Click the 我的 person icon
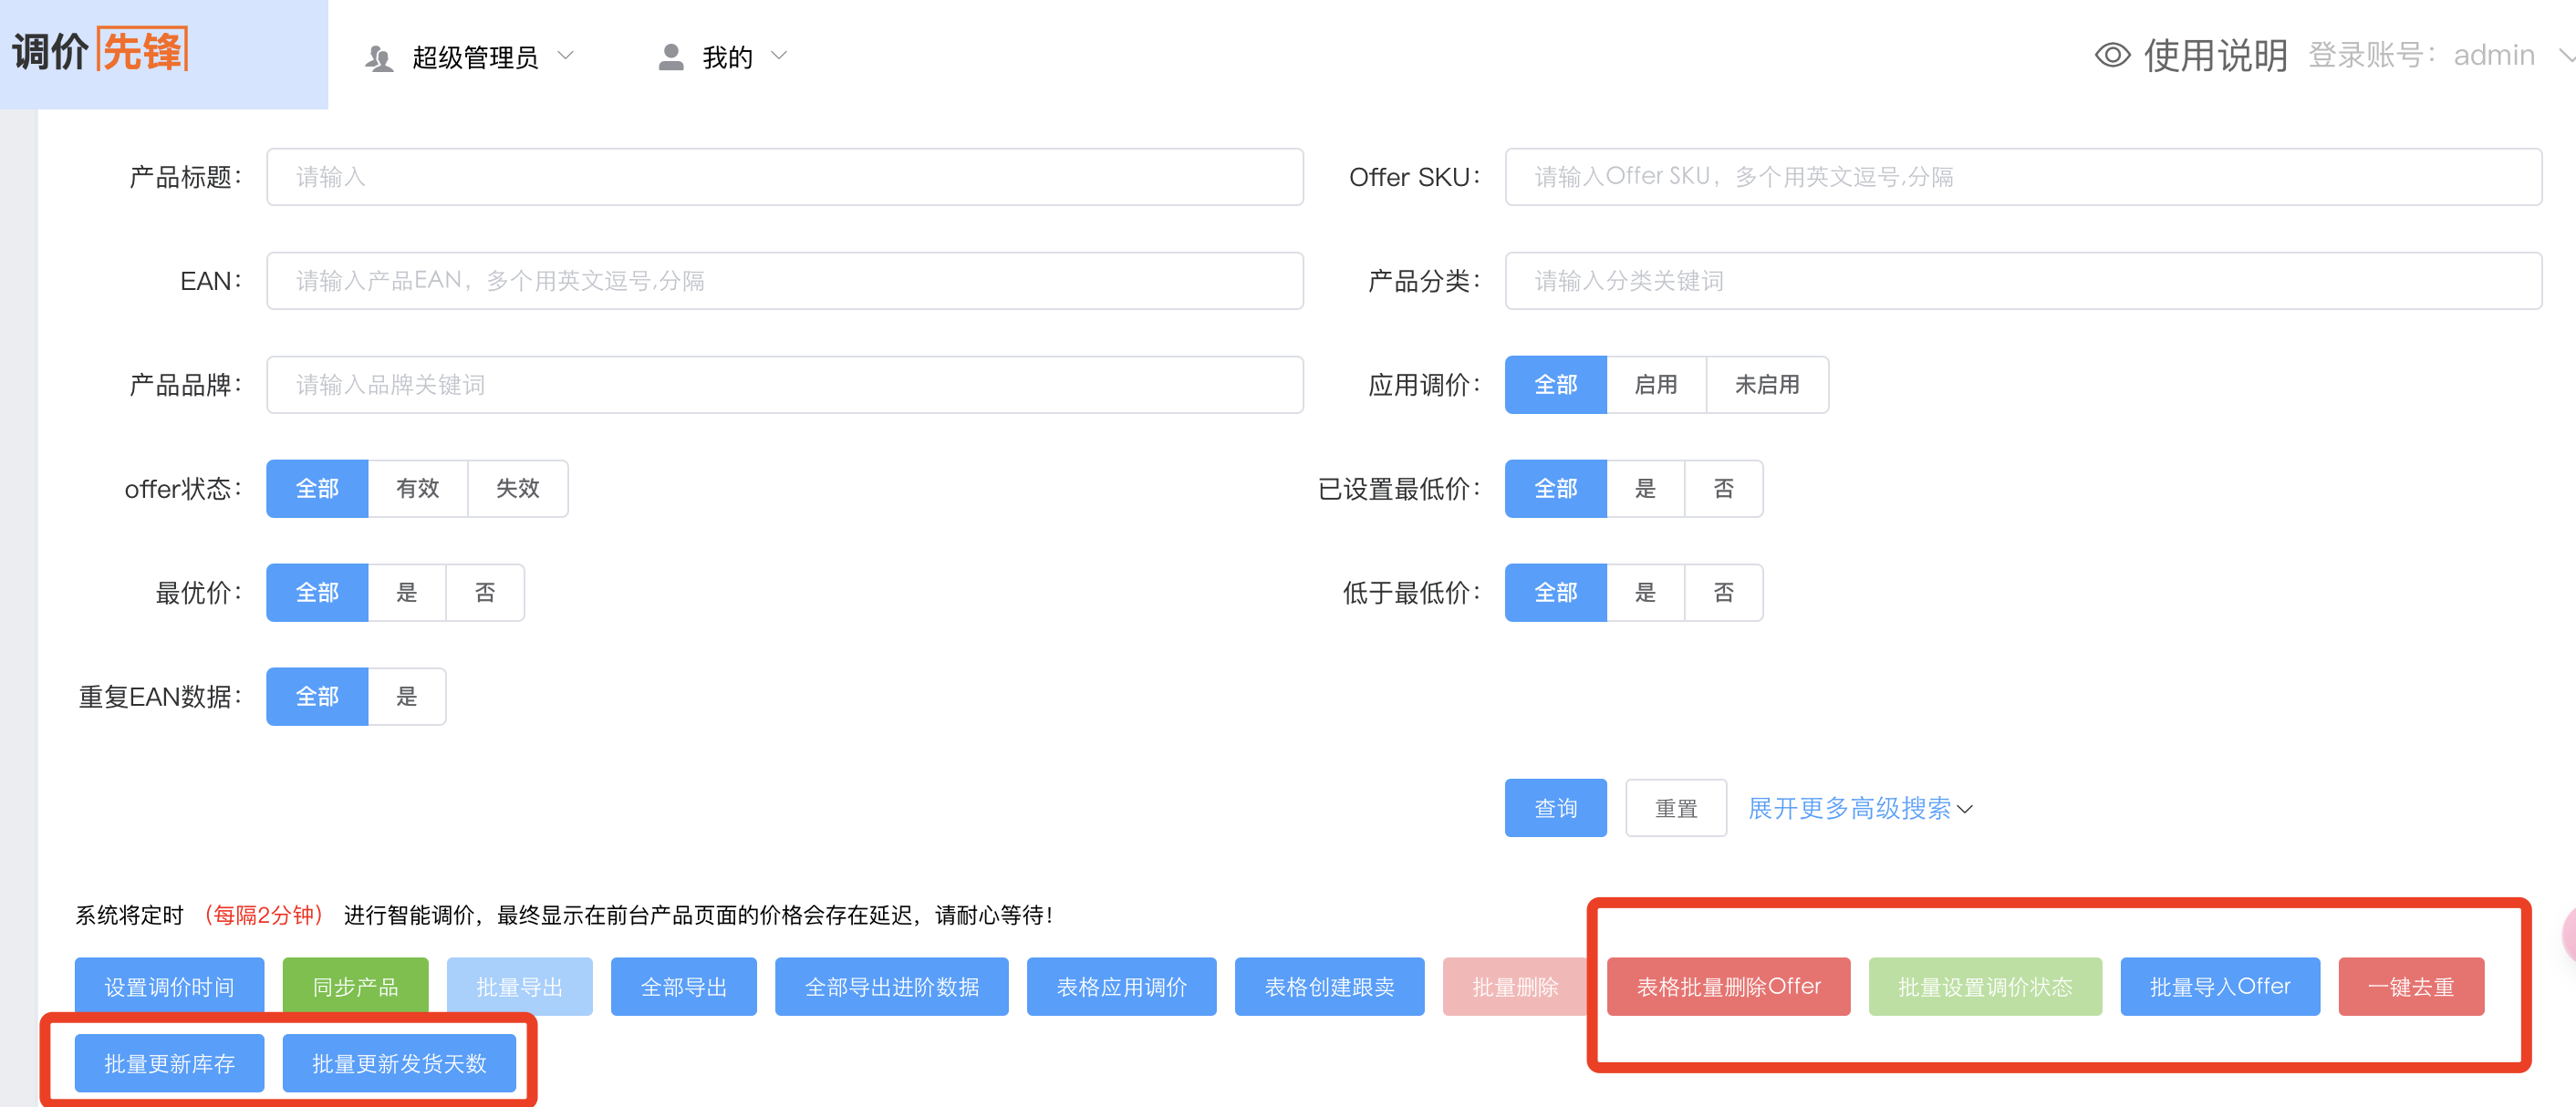The width and height of the screenshot is (2576, 1107). [x=670, y=57]
